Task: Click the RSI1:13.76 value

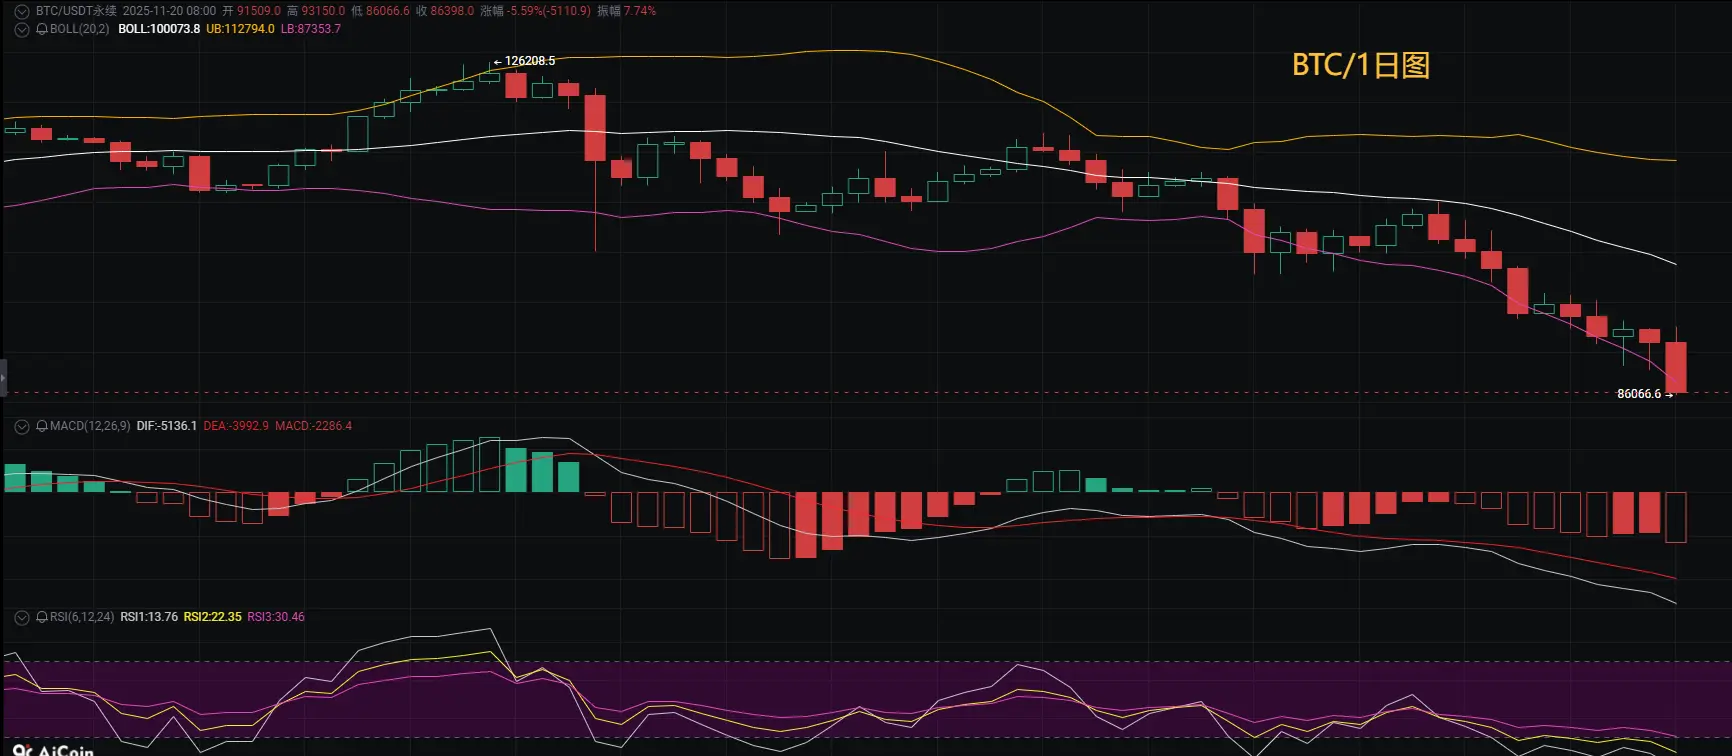Action: [x=149, y=617]
